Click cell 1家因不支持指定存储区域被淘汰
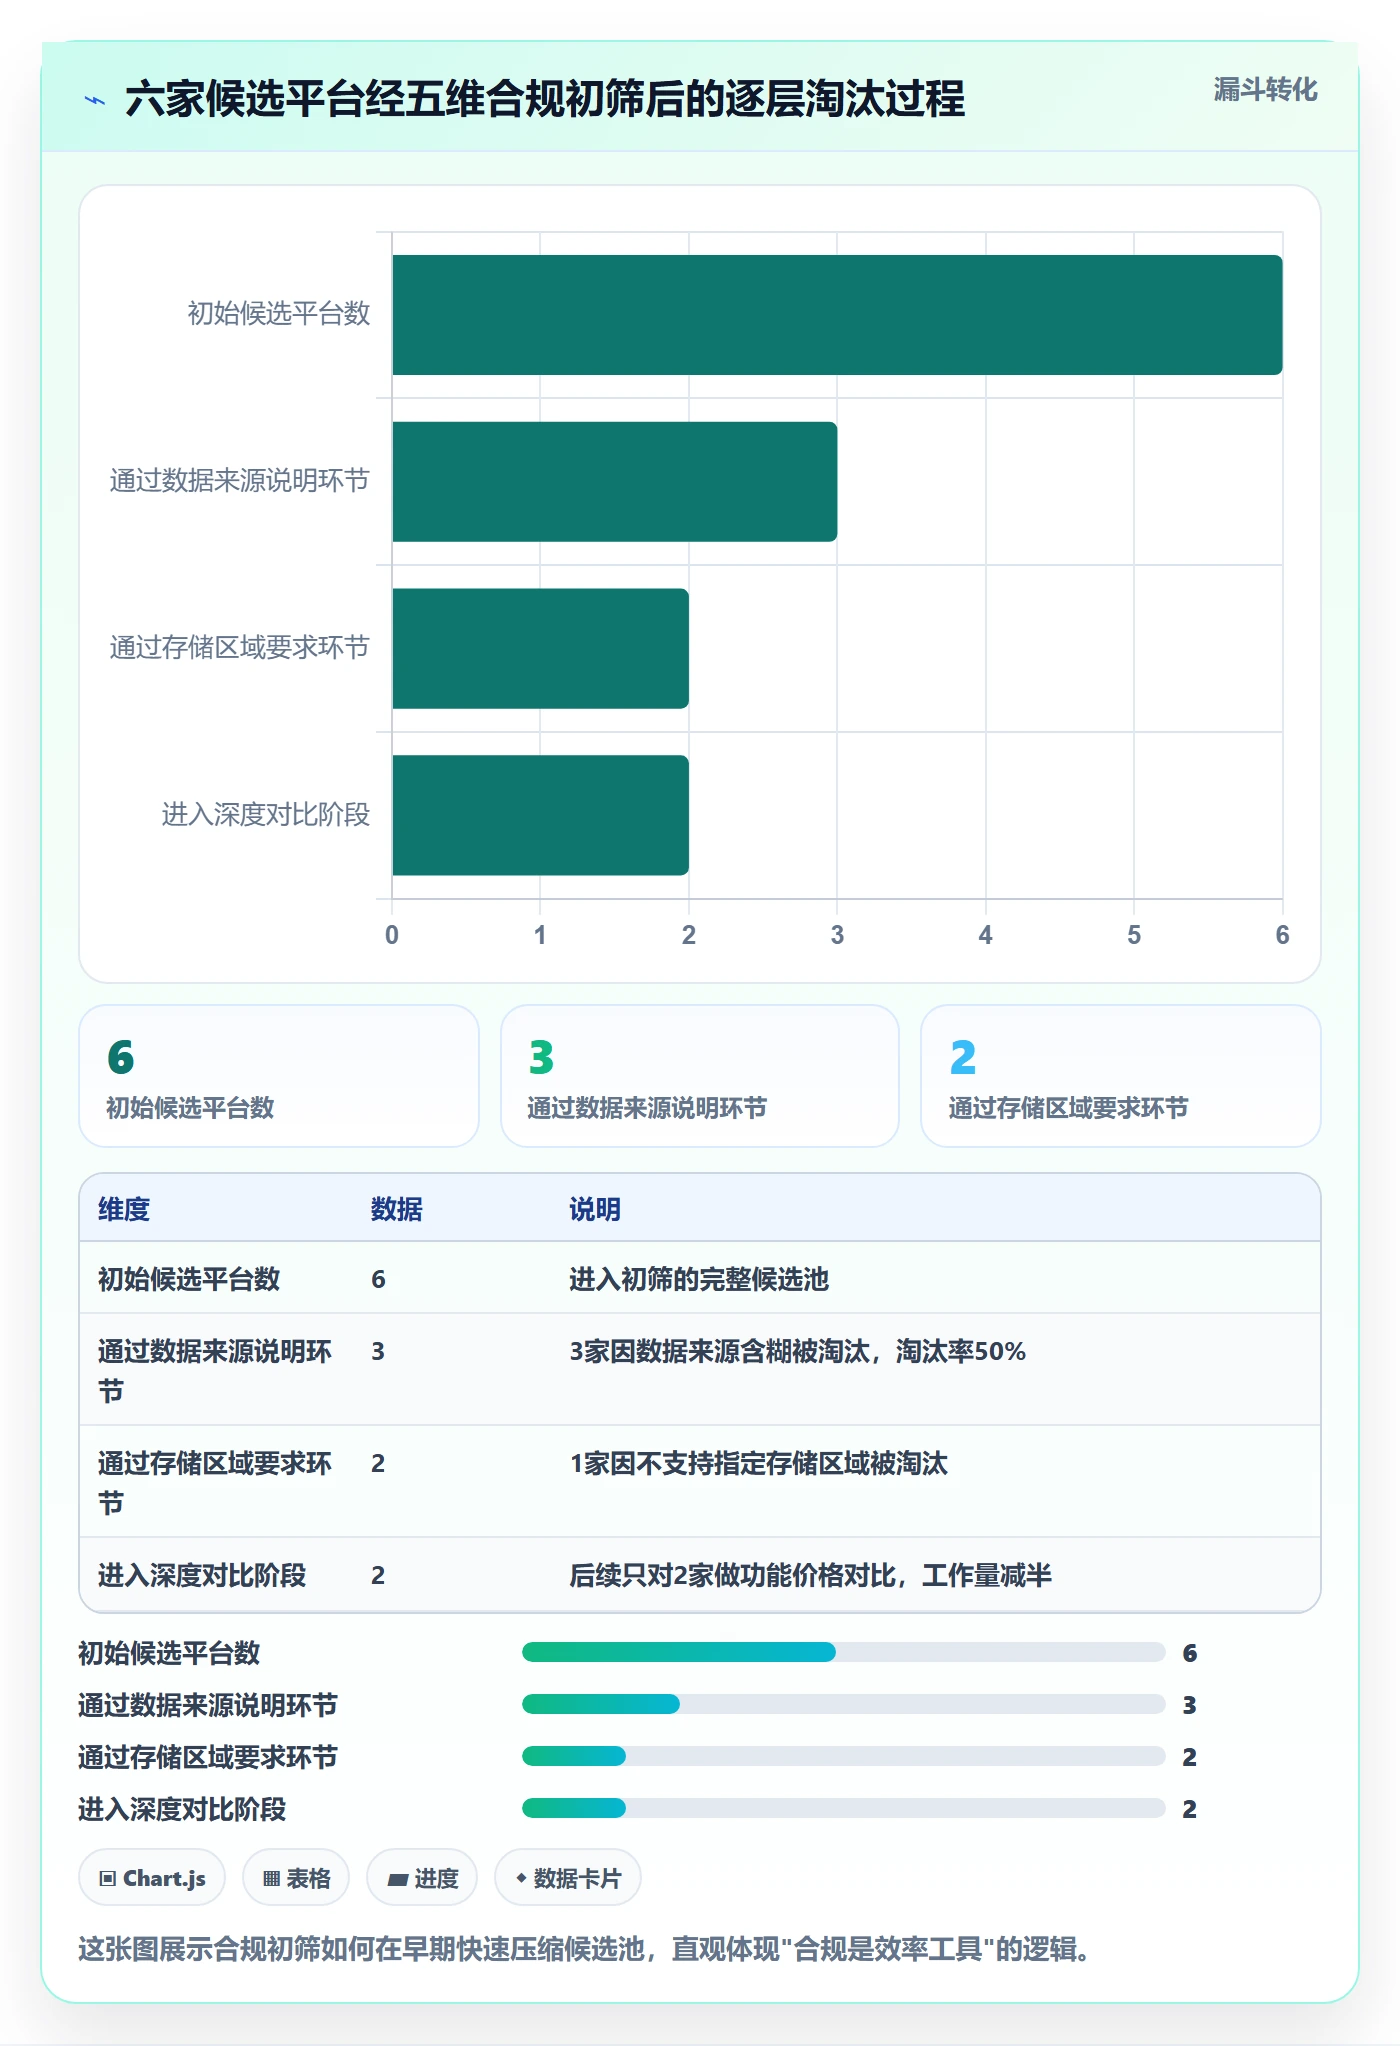 [x=758, y=1463]
